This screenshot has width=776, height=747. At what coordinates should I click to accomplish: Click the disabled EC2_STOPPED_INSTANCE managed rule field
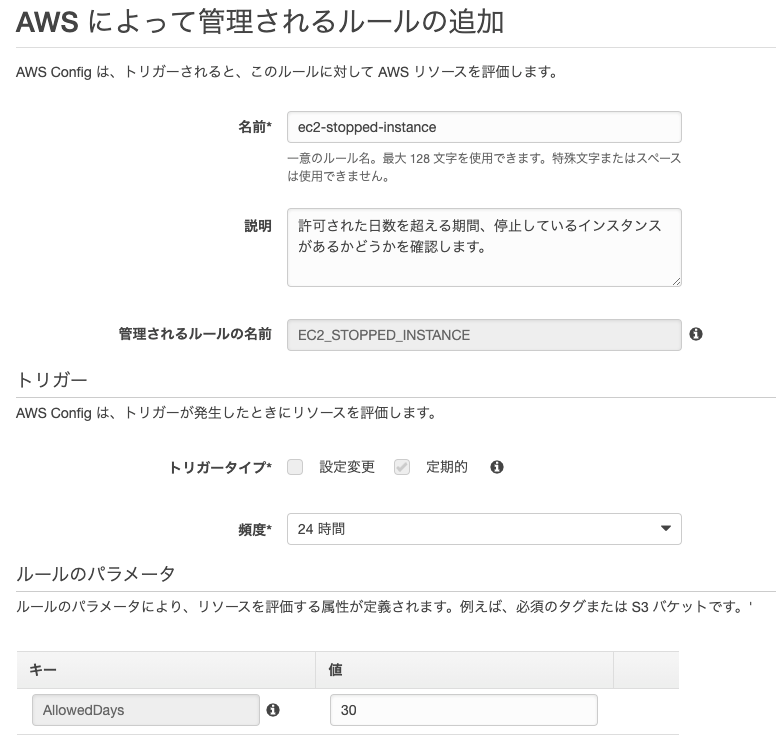484,335
